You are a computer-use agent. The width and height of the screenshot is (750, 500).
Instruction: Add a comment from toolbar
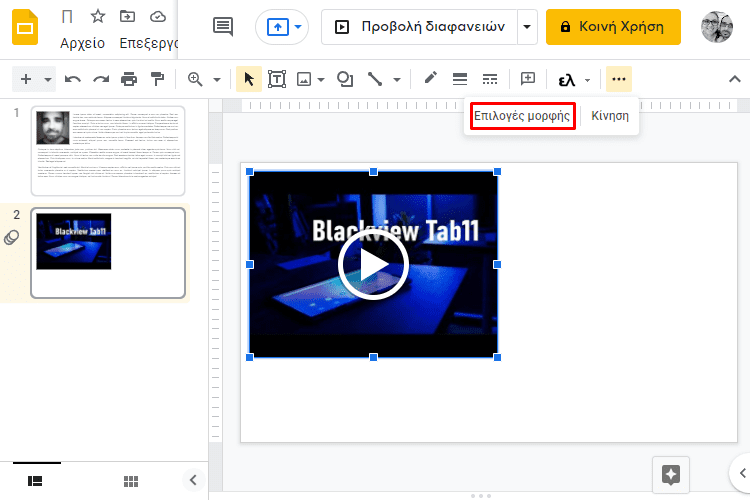point(528,79)
